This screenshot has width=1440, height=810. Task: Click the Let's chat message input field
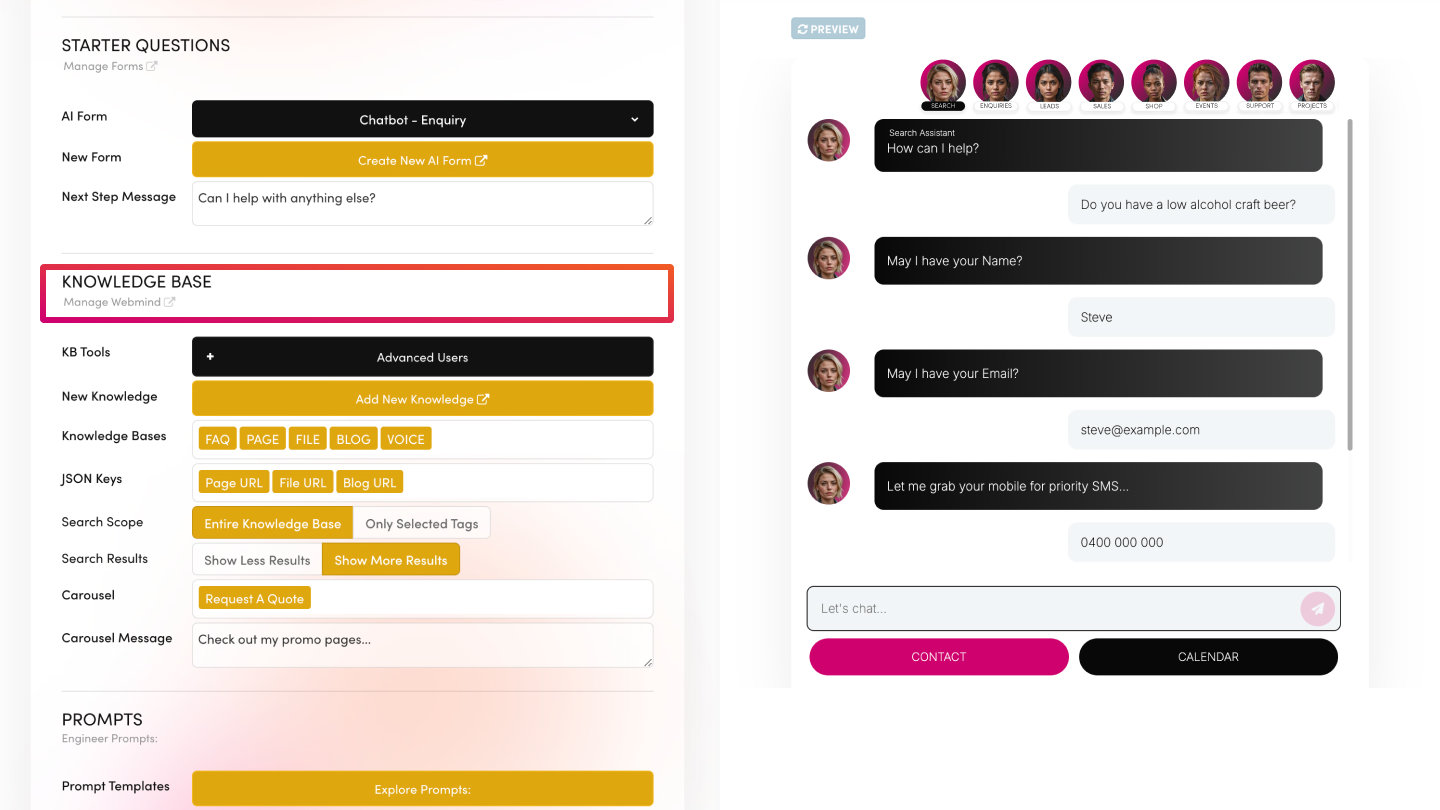[1073, 608]
